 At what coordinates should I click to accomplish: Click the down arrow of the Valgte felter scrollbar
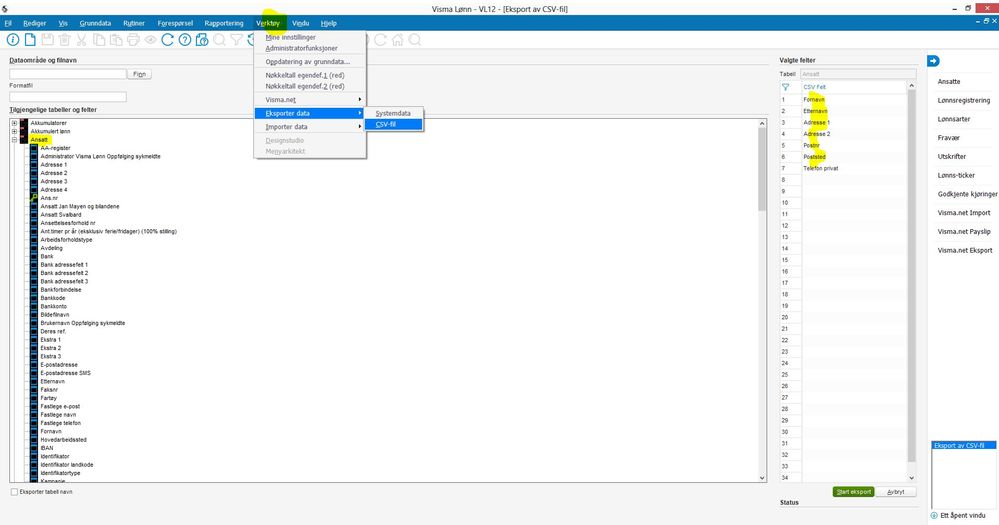coord(911,477)
